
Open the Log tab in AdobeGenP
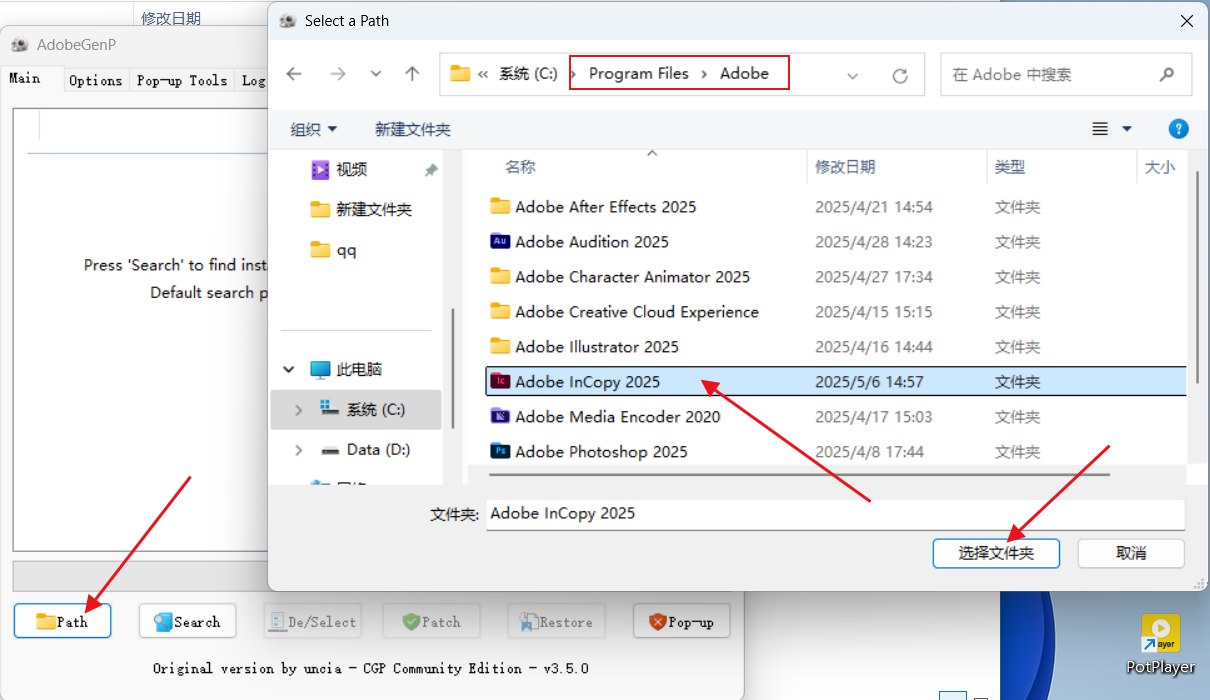click(x=253, y=80)
